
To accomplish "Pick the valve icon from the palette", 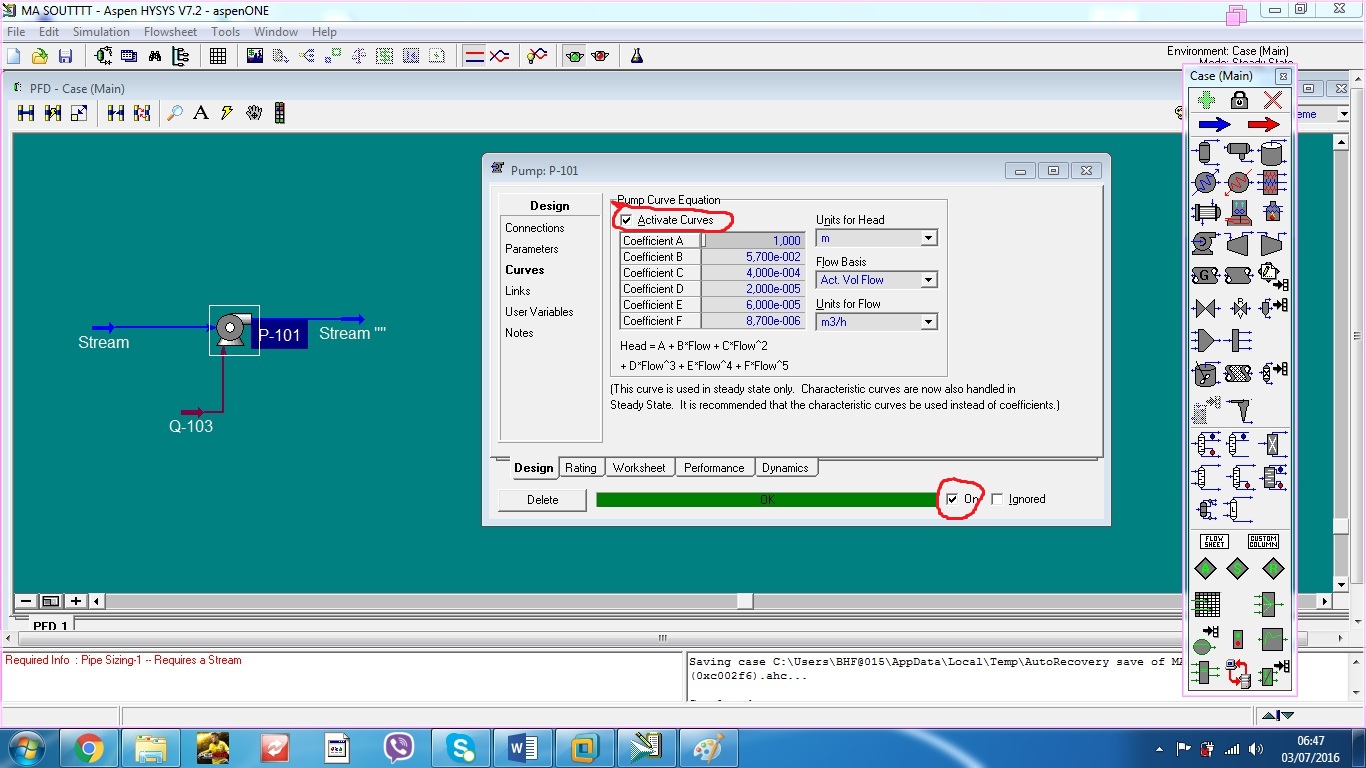I will (x=1205, y=307).
